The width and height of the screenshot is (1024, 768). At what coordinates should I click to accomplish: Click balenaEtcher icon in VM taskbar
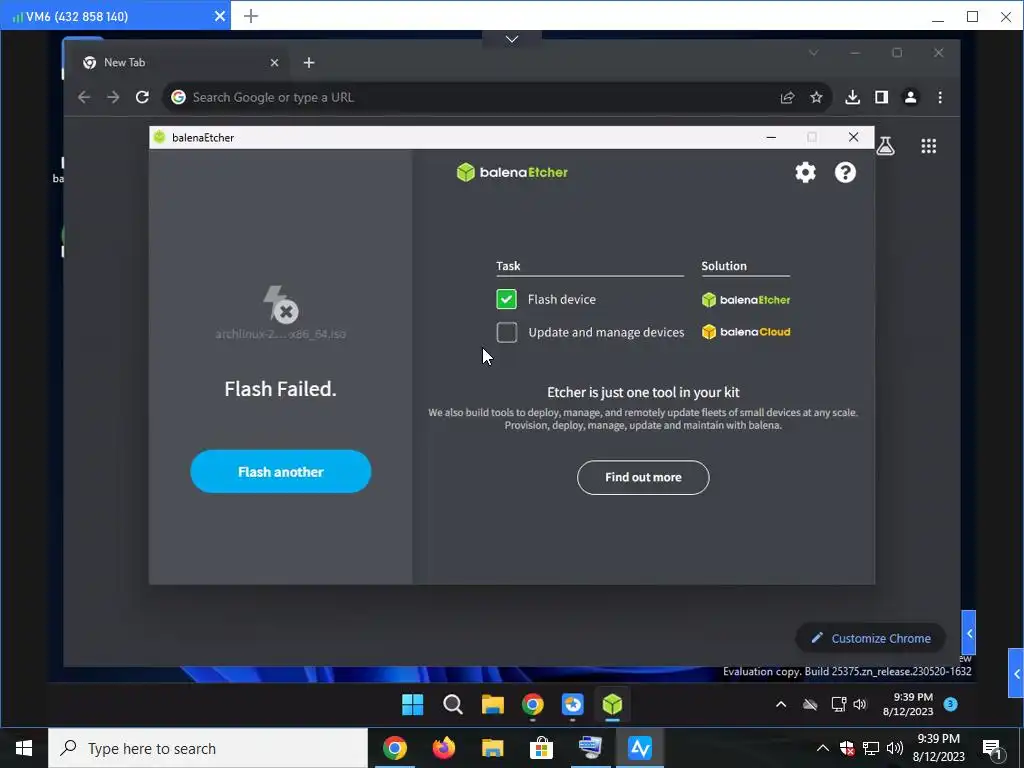pyautogui.click(x=612, y=705)
